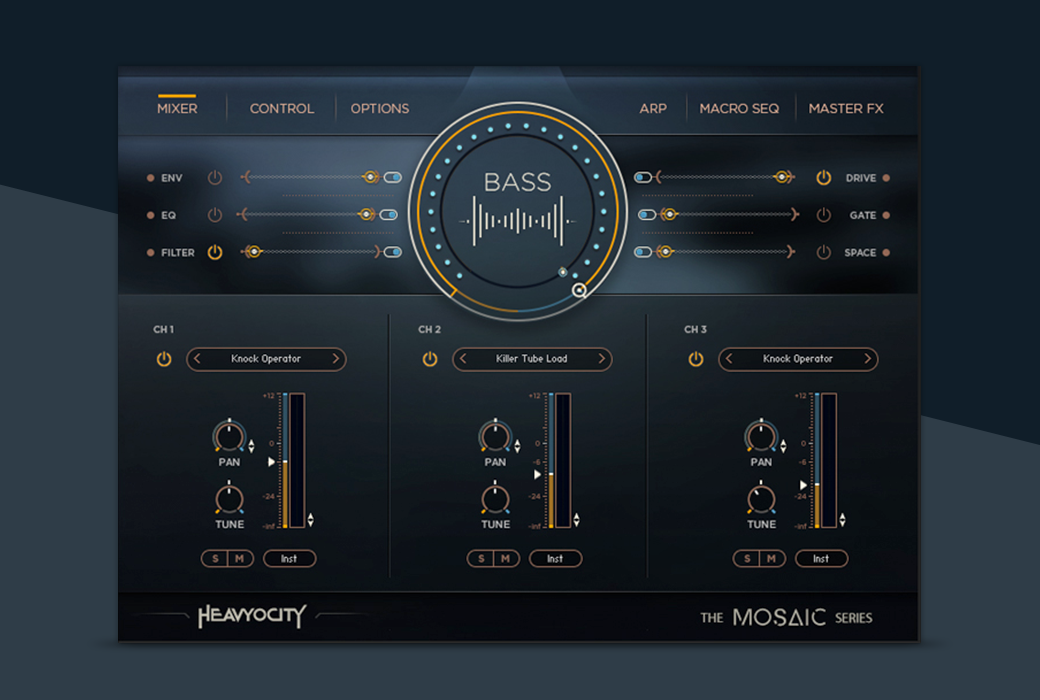1040x700 pixels.
Task: Click the CH 2 PAN knob
Action: click(x=495, y=437)
